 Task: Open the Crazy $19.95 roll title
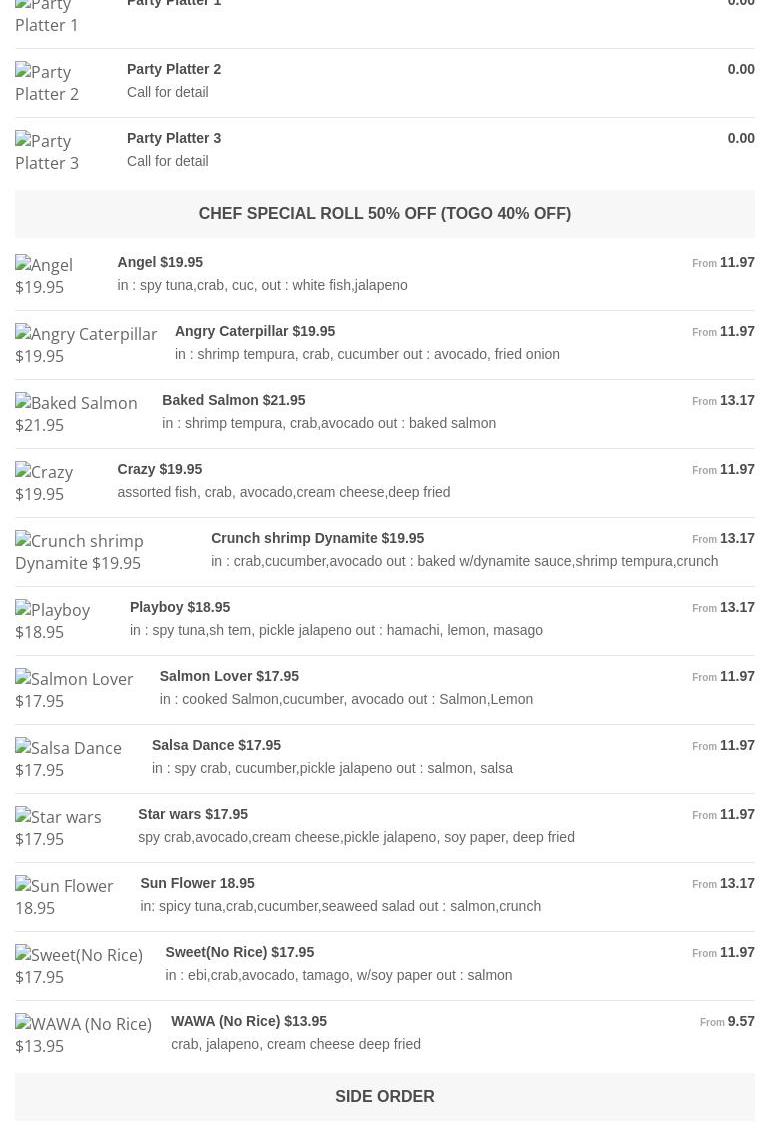(159, 469)
